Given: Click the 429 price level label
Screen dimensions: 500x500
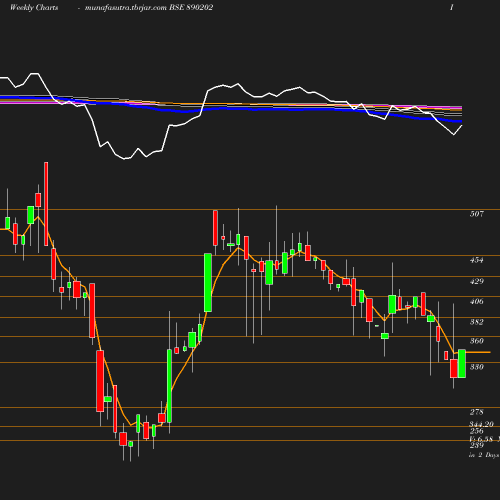Looking at the screenshot, I should (x=477, y=281).
